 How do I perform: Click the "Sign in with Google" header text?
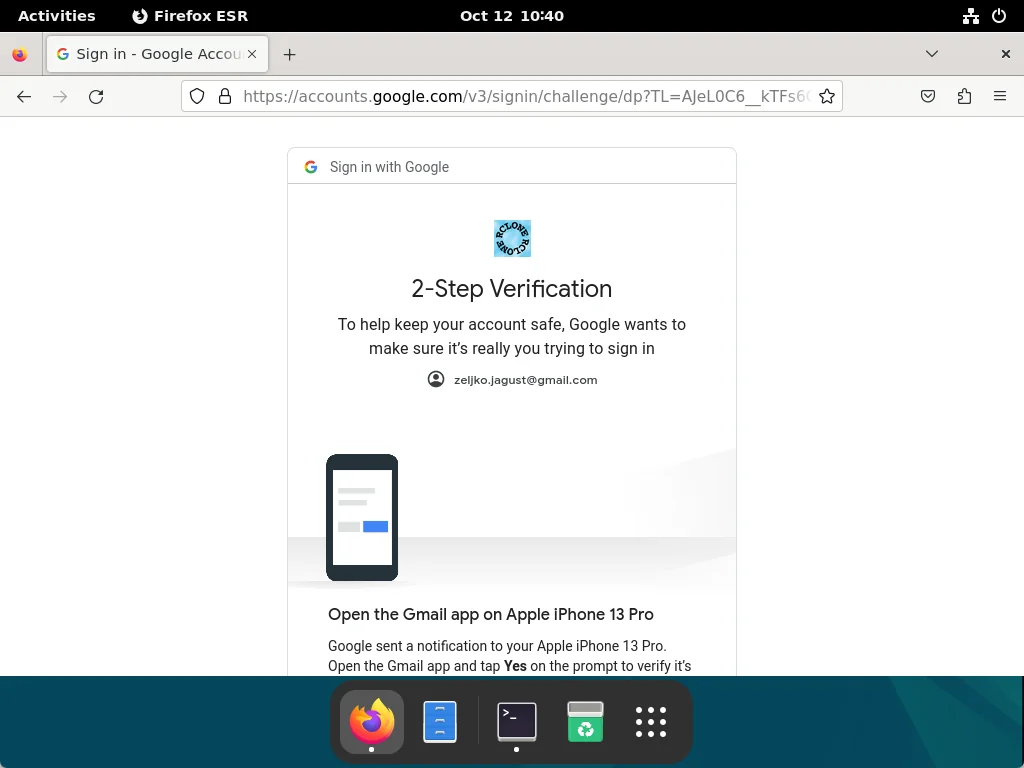click(389, 167)
